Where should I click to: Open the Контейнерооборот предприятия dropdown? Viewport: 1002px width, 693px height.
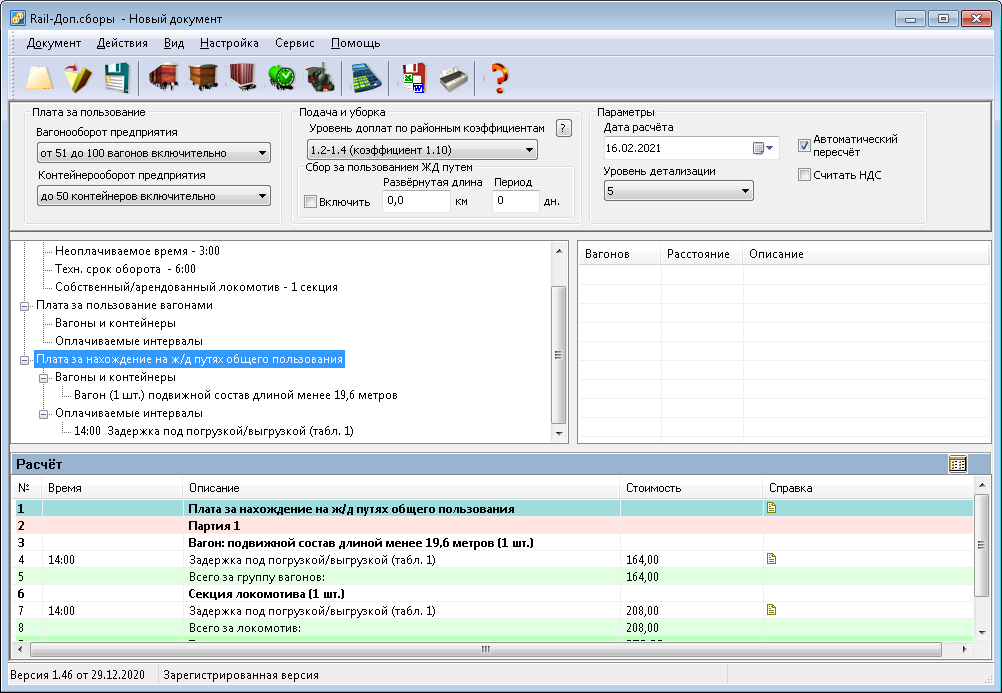coord(154,196)
